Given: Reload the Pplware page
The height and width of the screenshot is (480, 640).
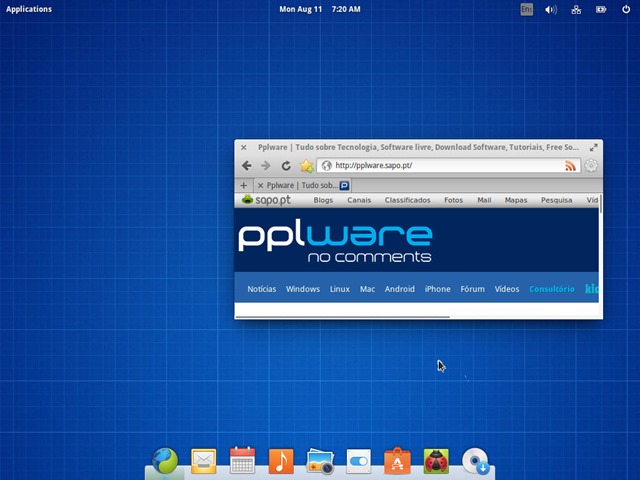Looking at the screenshot, I should pyautogui.click(x=286, y=165).
